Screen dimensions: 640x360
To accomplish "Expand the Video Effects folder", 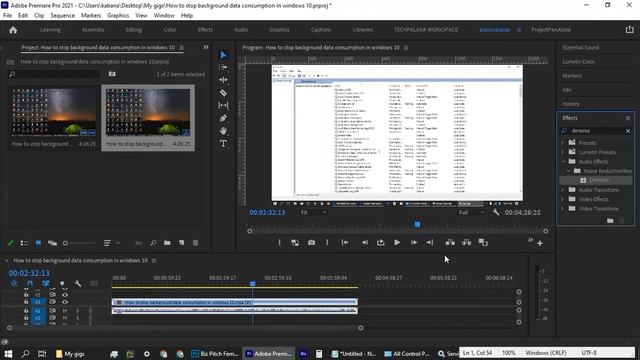I will pyautogui.click(x=562, y=199).
